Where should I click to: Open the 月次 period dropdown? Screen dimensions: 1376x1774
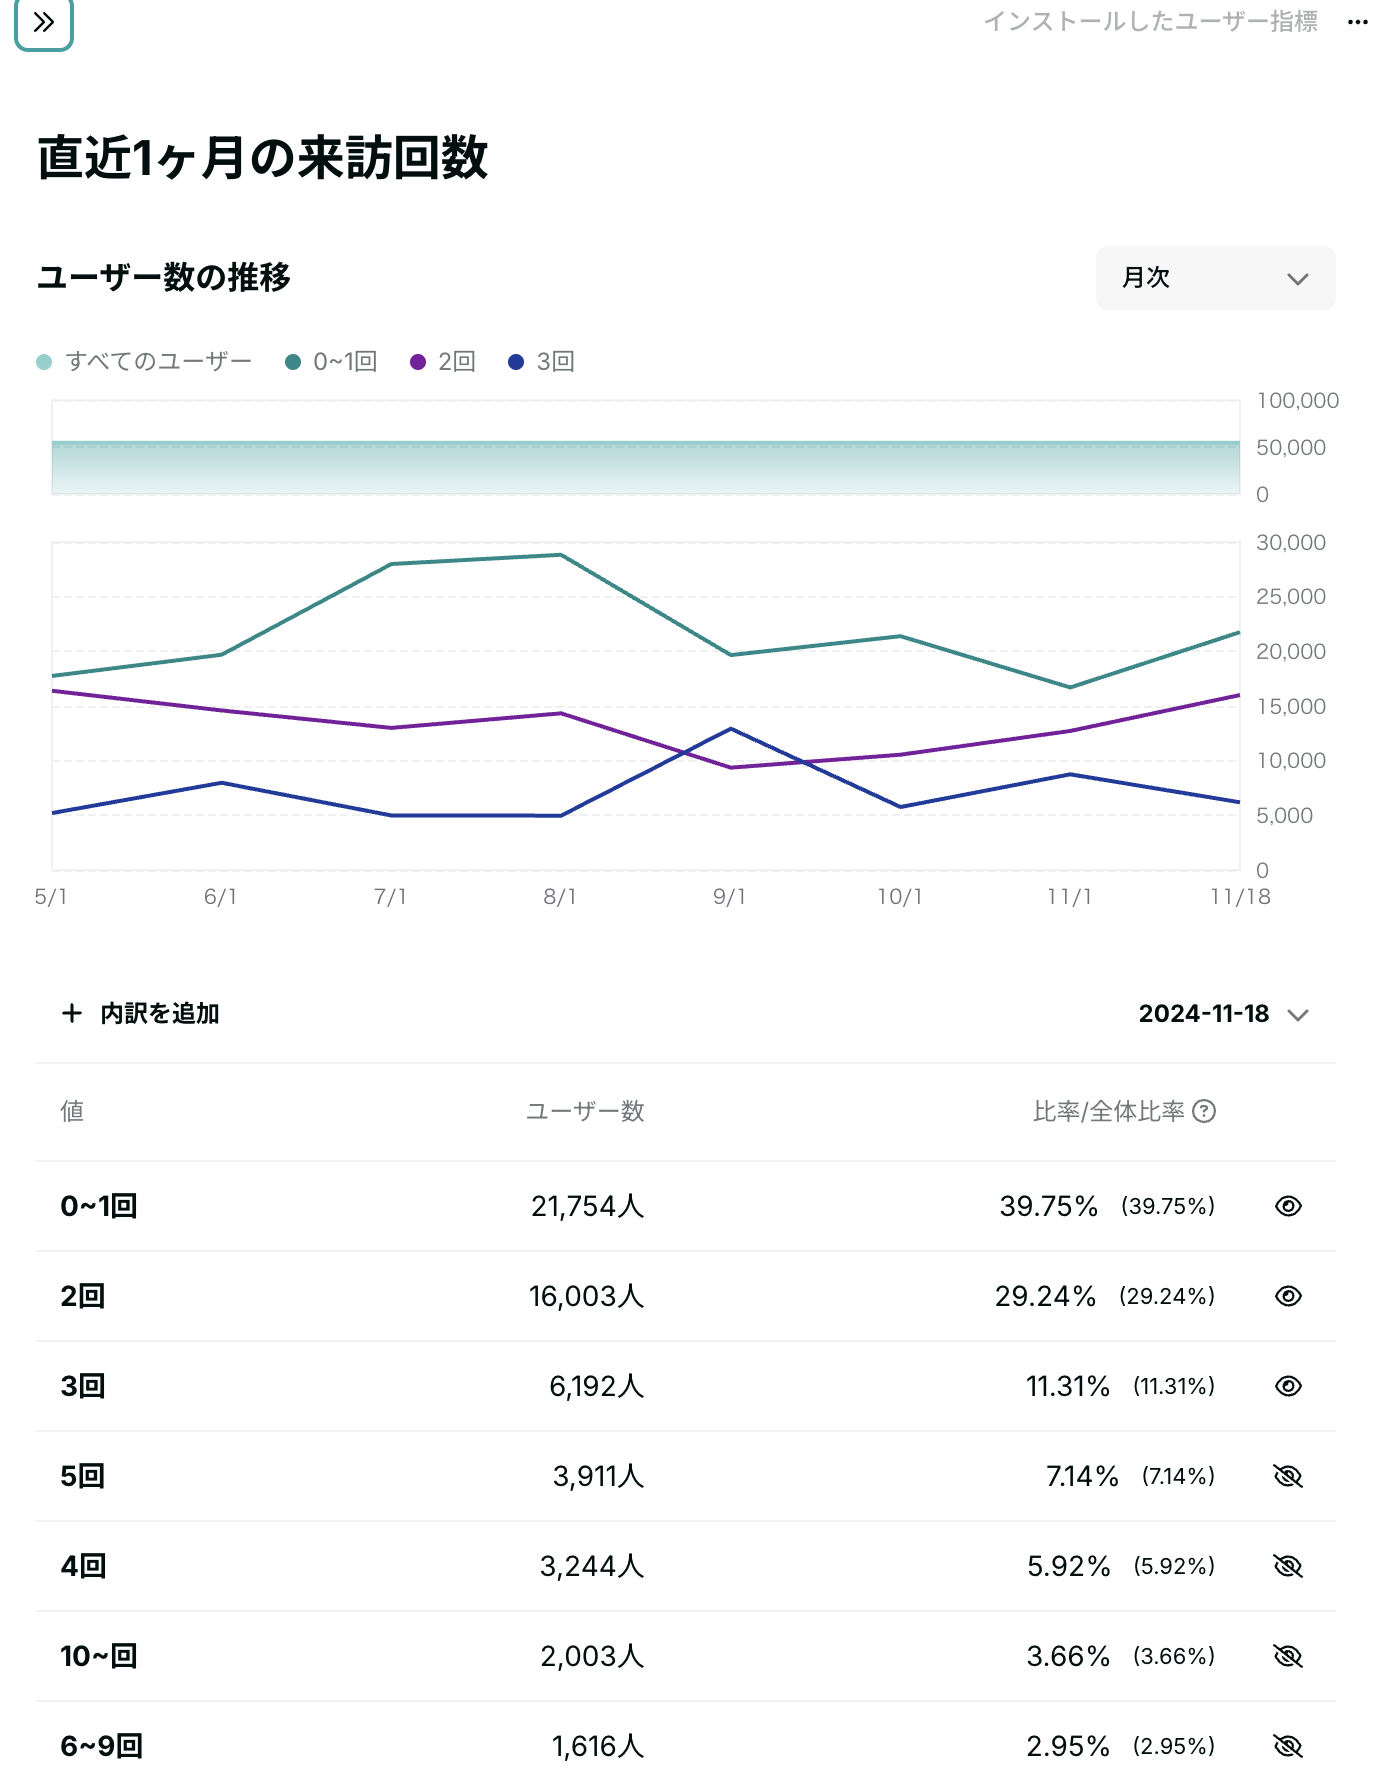pos(1215,278)
